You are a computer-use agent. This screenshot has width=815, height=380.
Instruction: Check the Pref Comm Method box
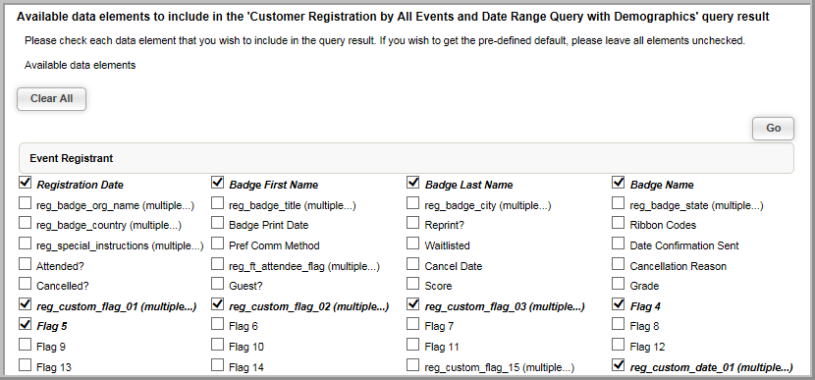pos(218,243)
